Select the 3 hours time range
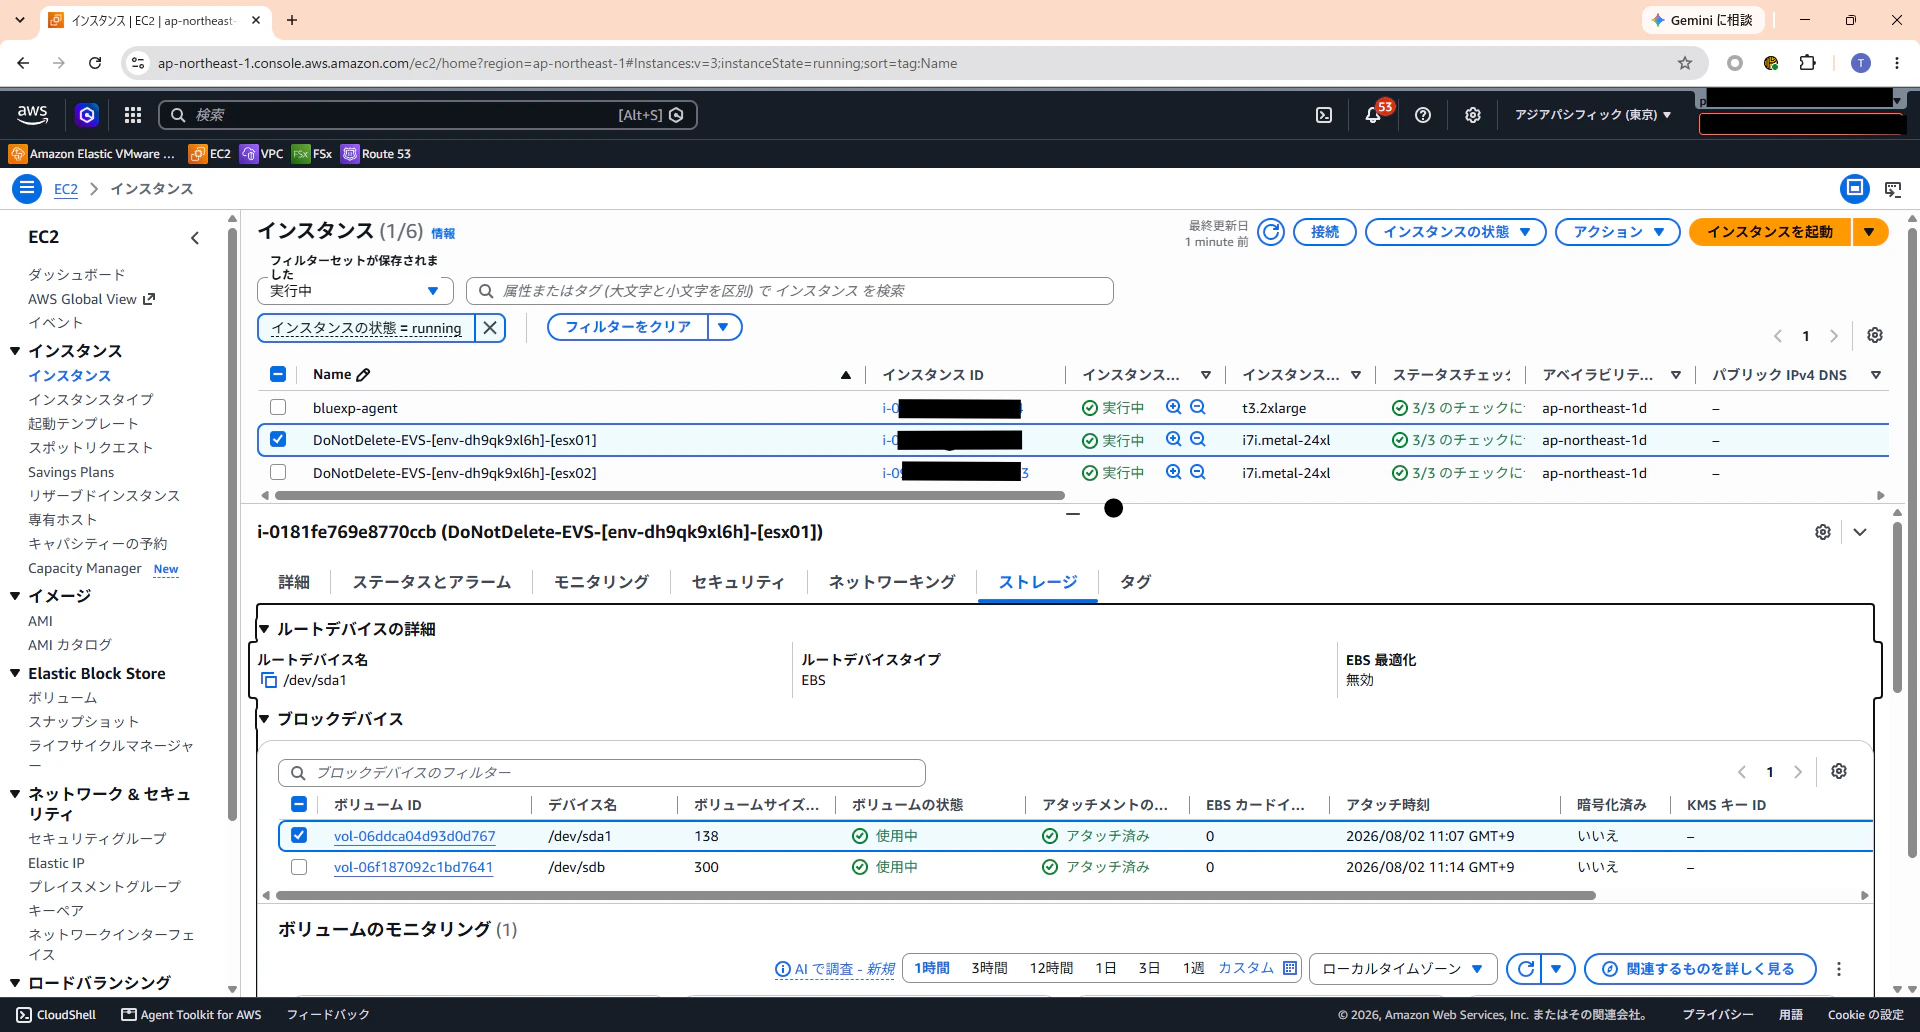Viewport: 1920px width, 1032px height. point(989,968)
